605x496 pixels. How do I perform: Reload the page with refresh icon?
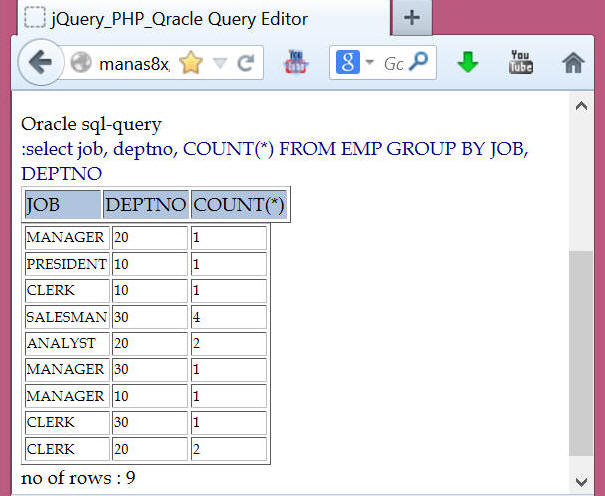[246, 63]
